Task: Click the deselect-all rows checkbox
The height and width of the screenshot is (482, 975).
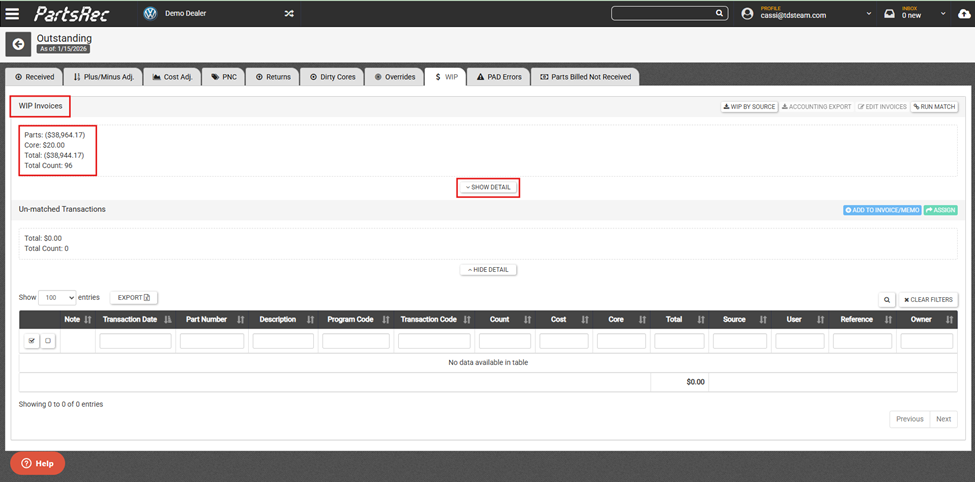Action: pyautogui.click(x=48, y=341)
